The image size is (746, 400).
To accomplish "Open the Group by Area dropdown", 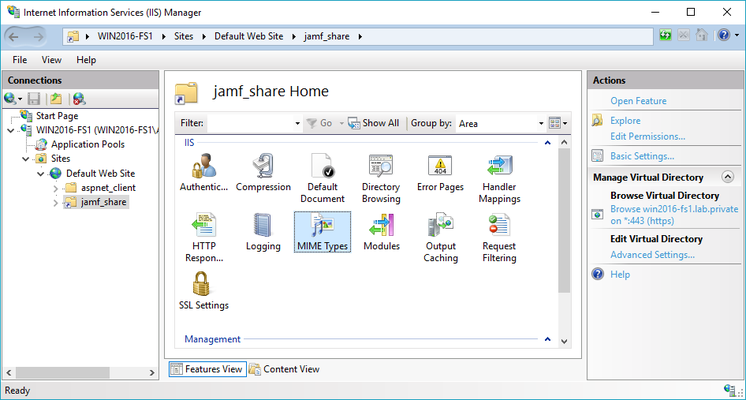I will point(540,123).
